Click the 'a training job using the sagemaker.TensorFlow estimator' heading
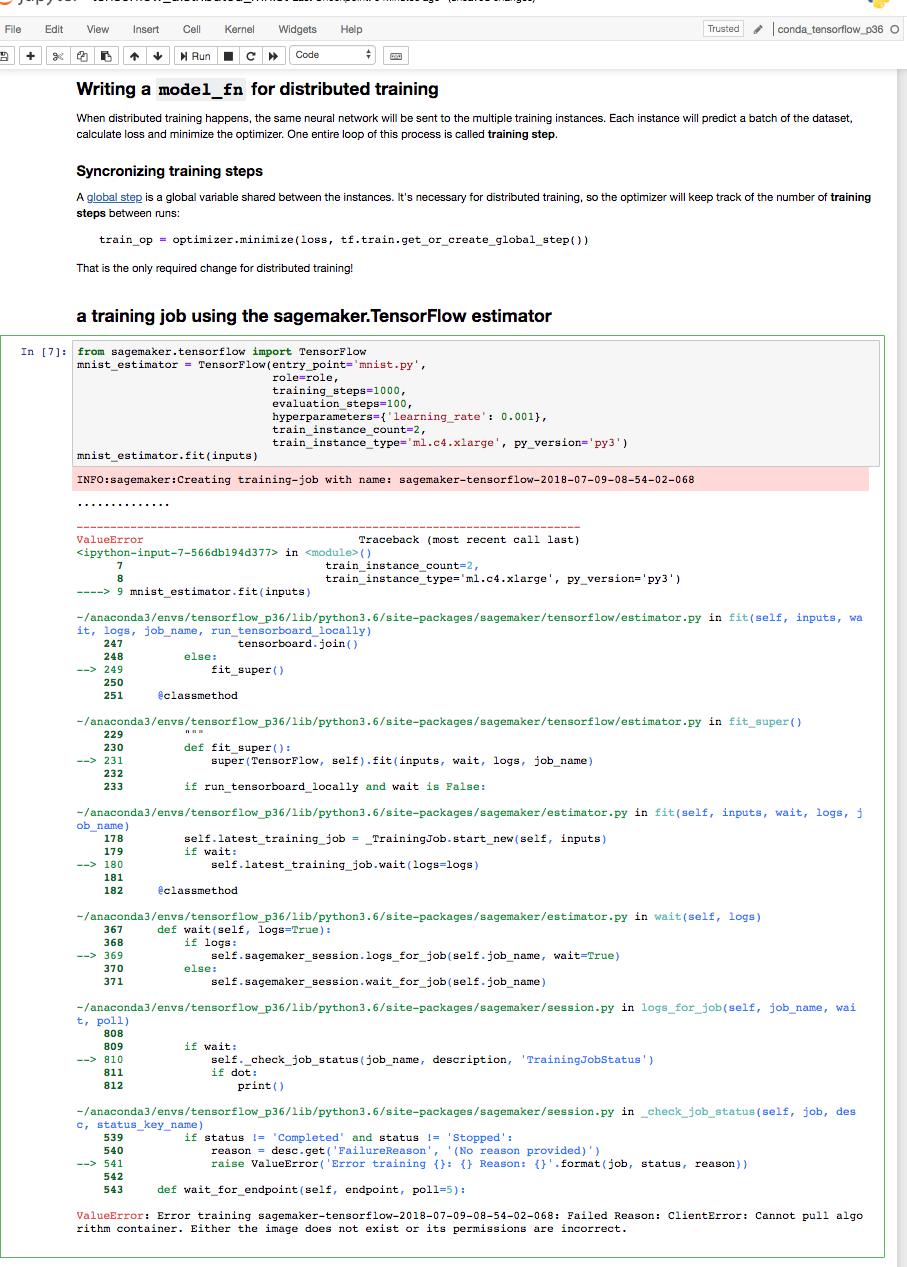Screen dimensions: 907x1267 click(x=314, y=316)
